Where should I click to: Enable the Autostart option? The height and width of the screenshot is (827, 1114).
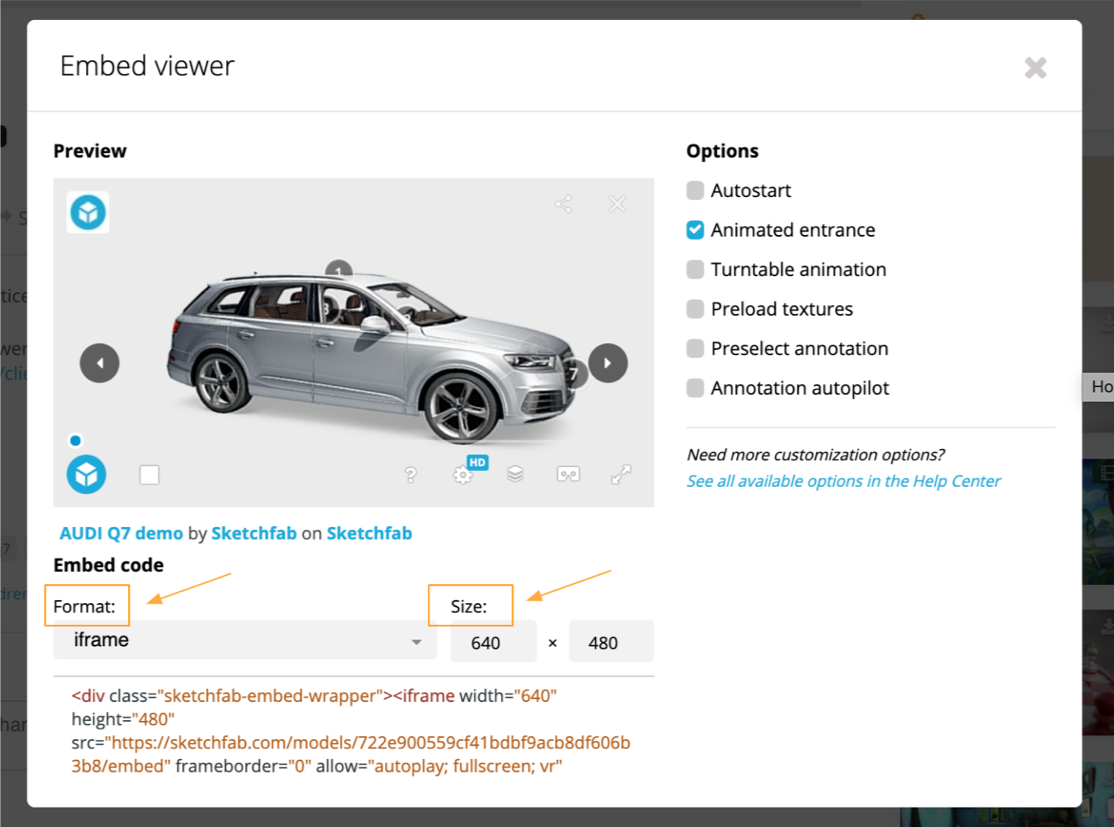click(695, 190)
